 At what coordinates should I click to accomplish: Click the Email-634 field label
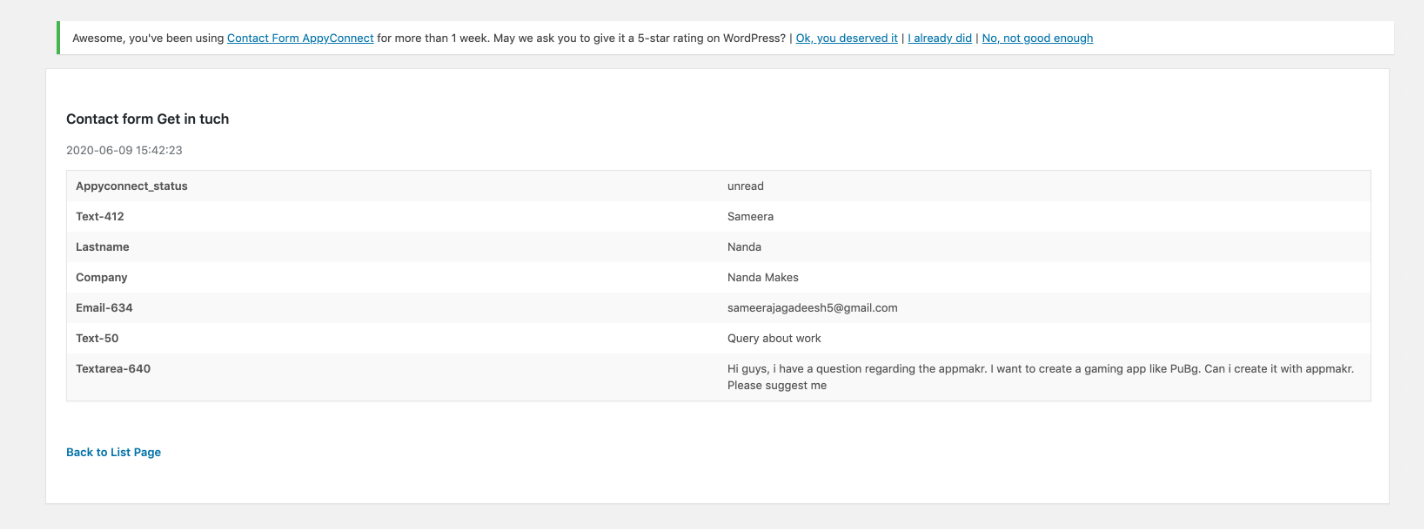(x=103, y=307)
